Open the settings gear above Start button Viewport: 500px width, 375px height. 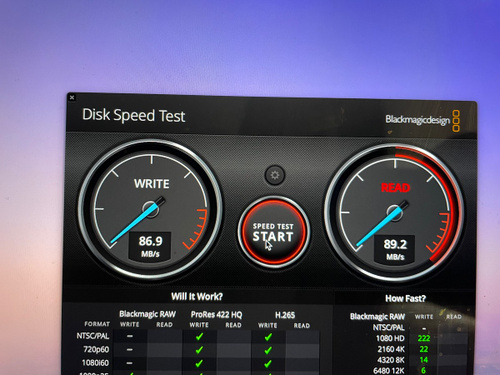(275, 175)
